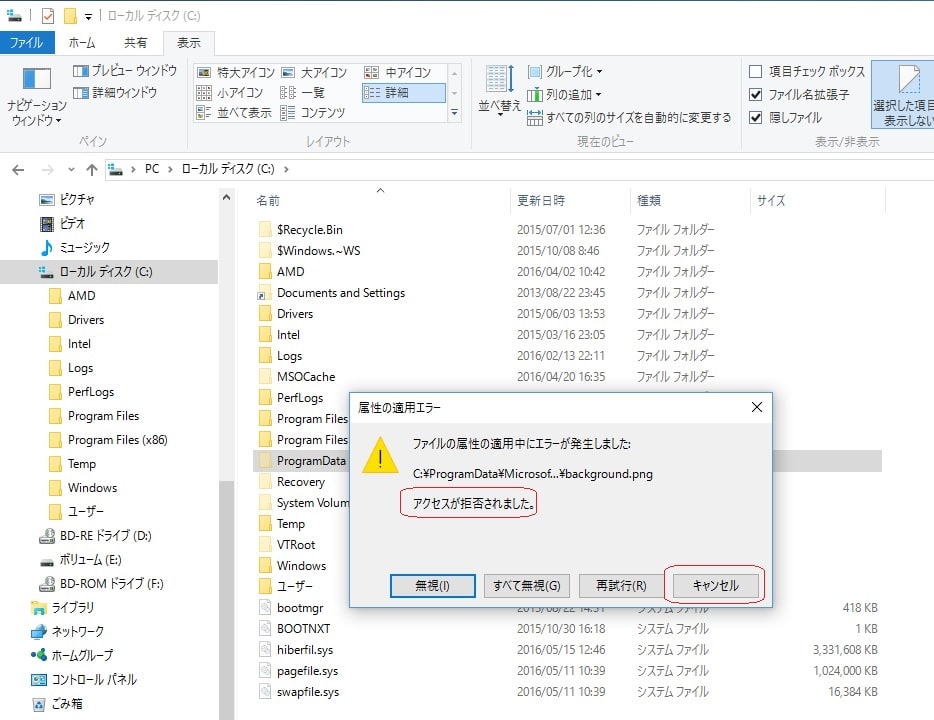Open the ファイル ribbon menu
934x720 pixels.
[29, 42]
